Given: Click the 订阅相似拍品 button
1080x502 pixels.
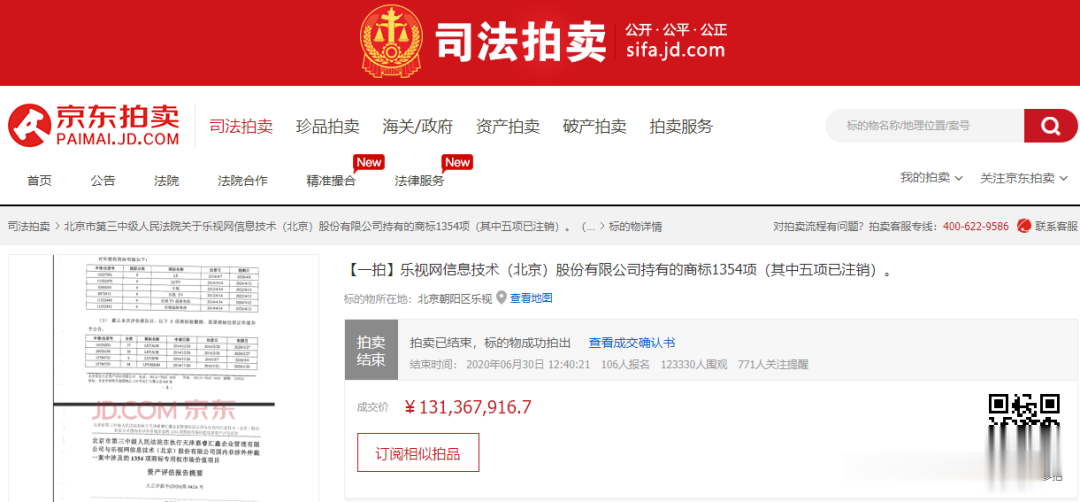Looking at the screenshot, I should [x=418, y=453].
